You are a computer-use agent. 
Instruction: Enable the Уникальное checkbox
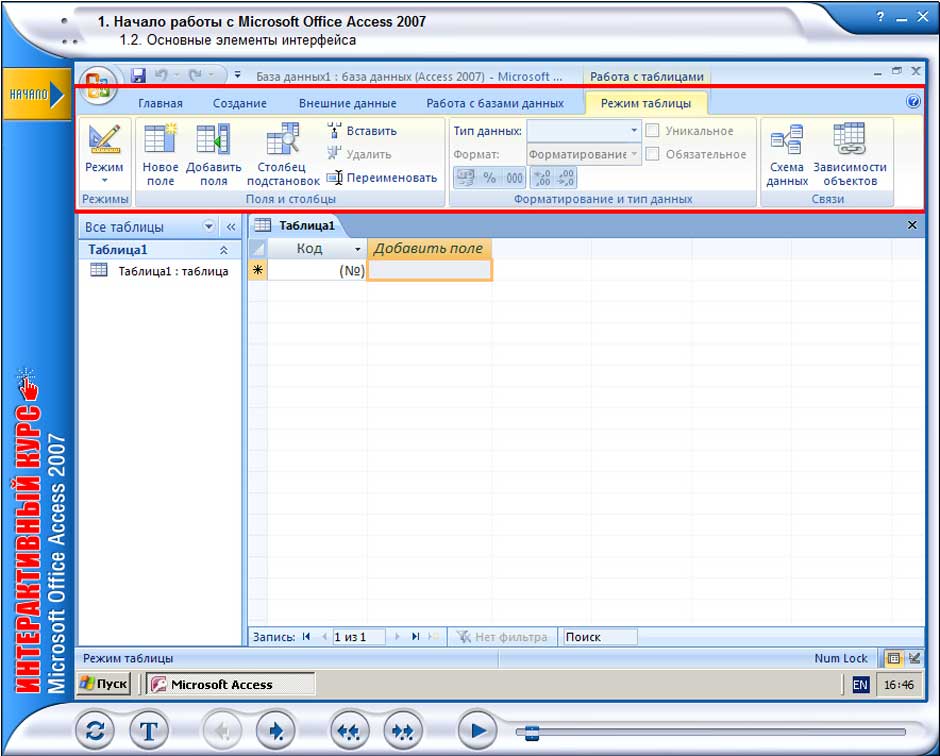[652, 131]
